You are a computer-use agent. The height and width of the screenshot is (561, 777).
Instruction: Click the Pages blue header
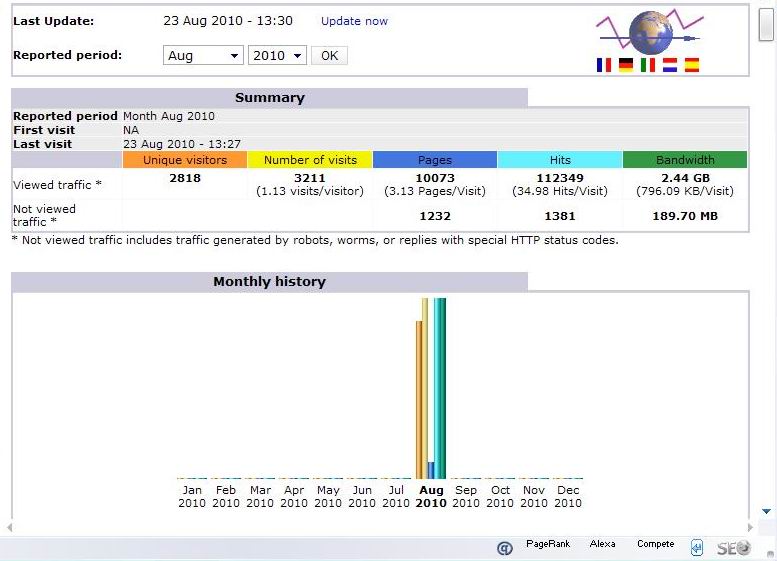tap(435, 160)
